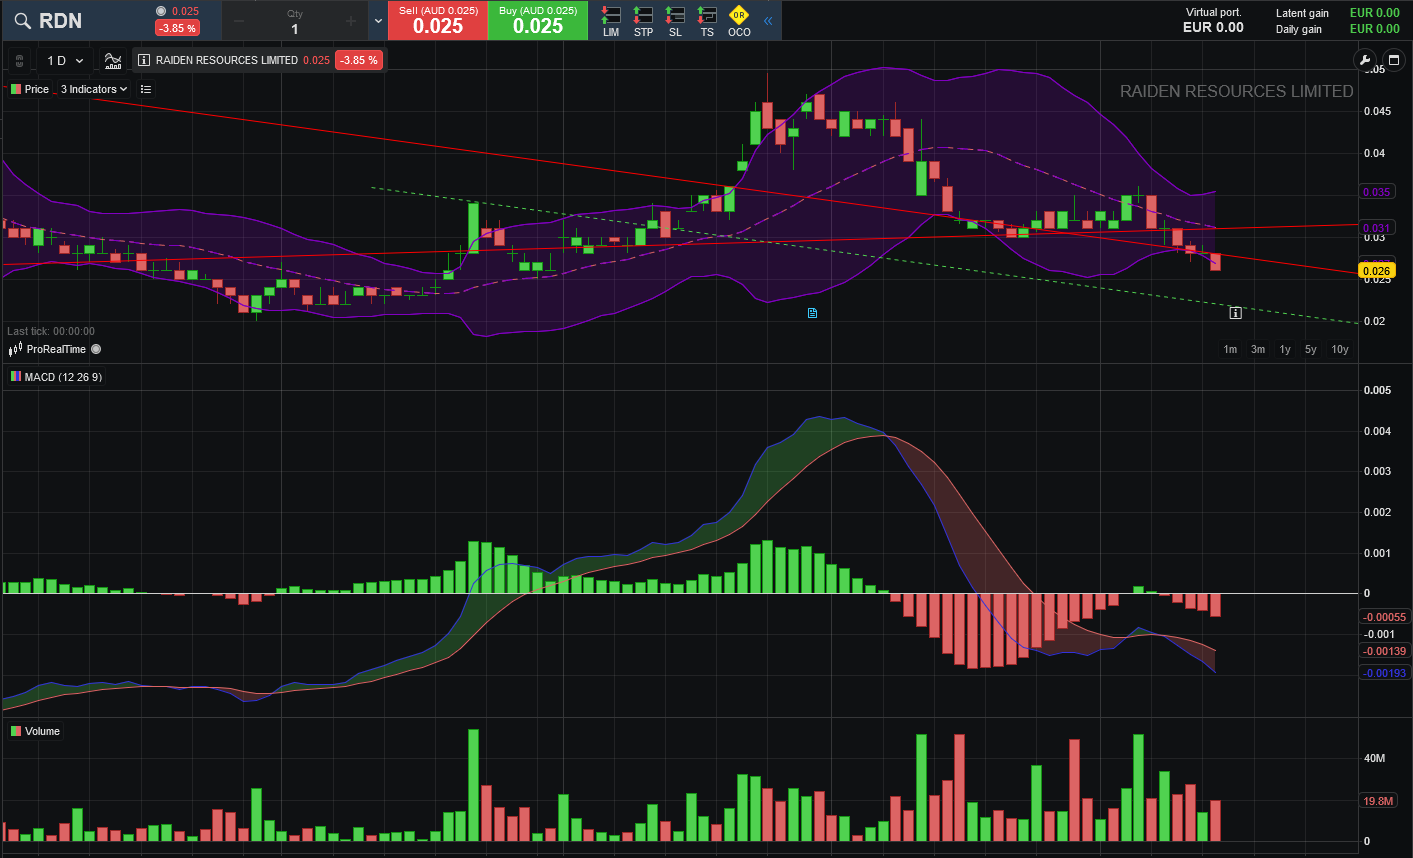The height and width of the screenshot is (858, 1413).
Task: Select the 10y time range
Action: click(x=1340, y=349)
